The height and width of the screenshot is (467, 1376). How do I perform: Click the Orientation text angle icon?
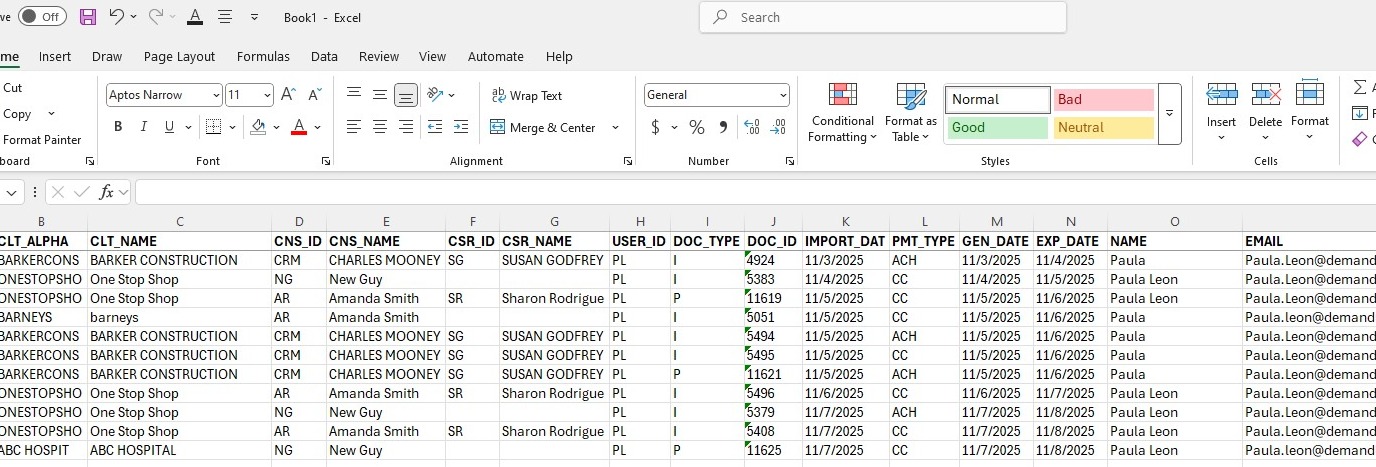click(x=436, y=95)
